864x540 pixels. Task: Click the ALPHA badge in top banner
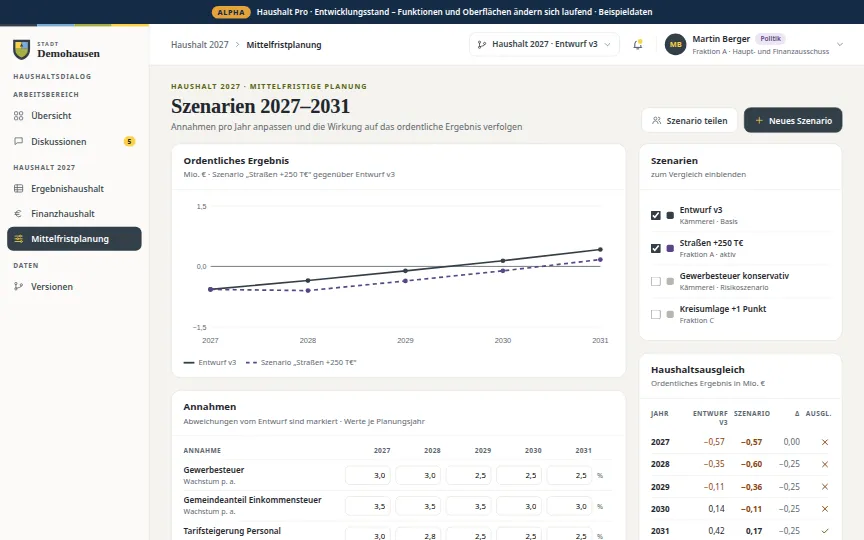point(231,12)
